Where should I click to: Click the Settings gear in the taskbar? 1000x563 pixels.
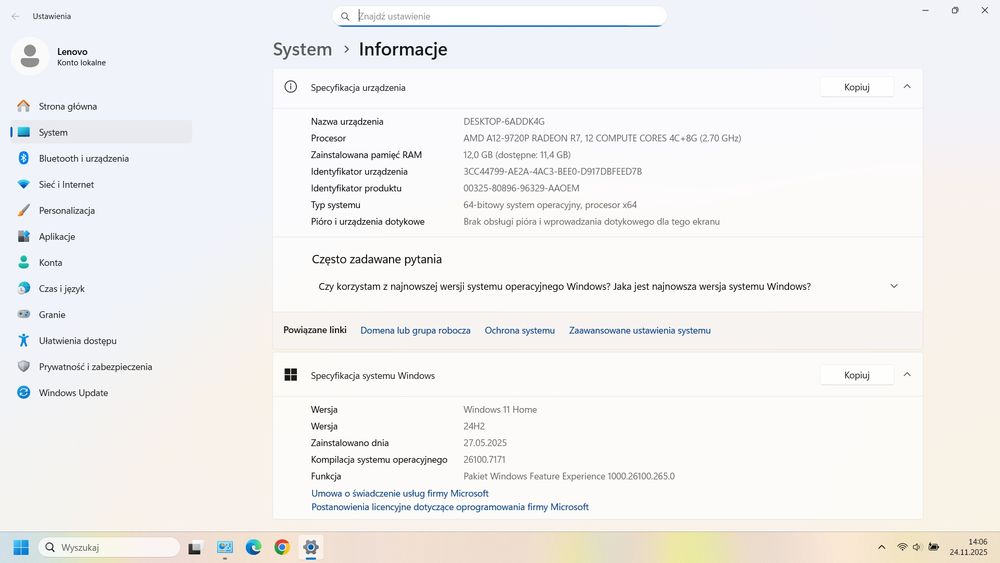tap(311, 547)
